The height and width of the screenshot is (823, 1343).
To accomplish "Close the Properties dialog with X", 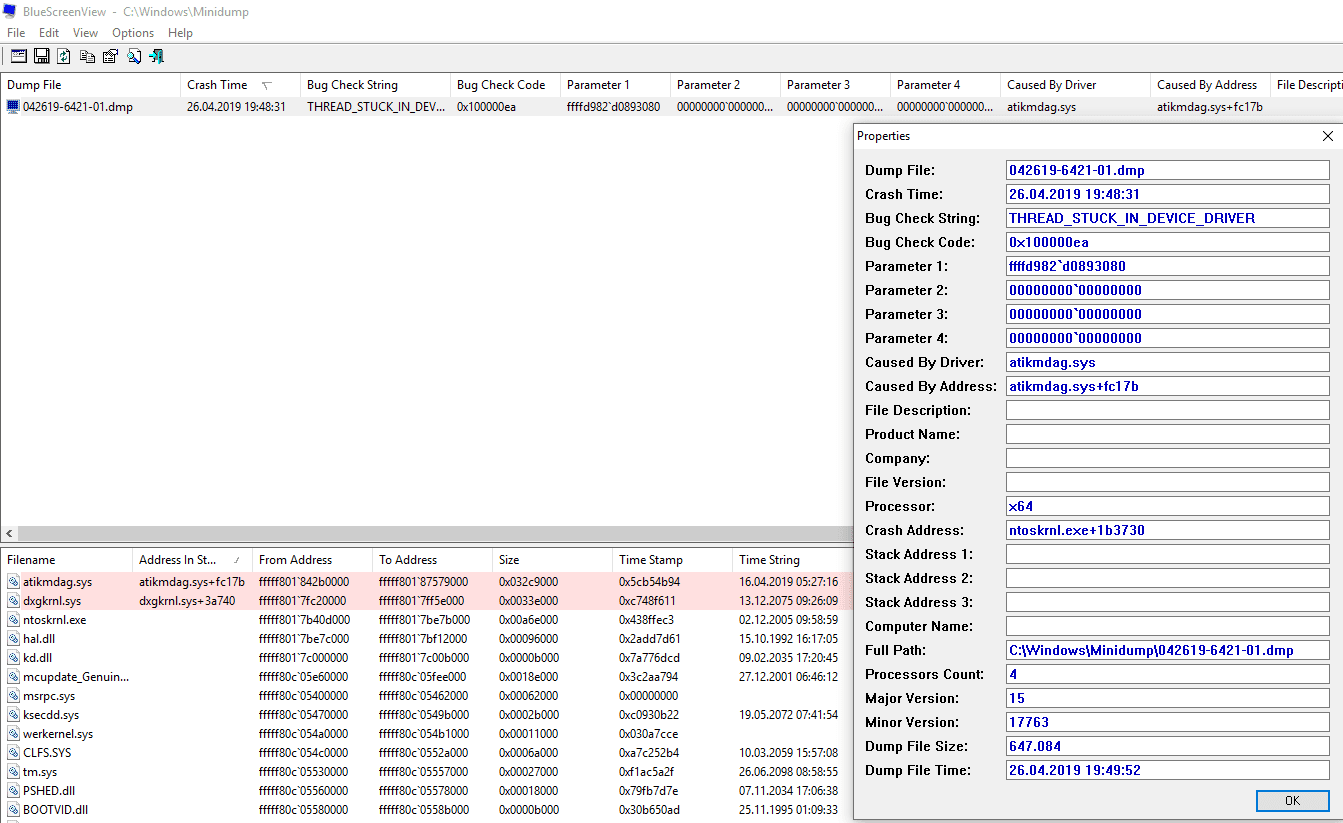I will pyautogui.click(x=1328, y=136).
